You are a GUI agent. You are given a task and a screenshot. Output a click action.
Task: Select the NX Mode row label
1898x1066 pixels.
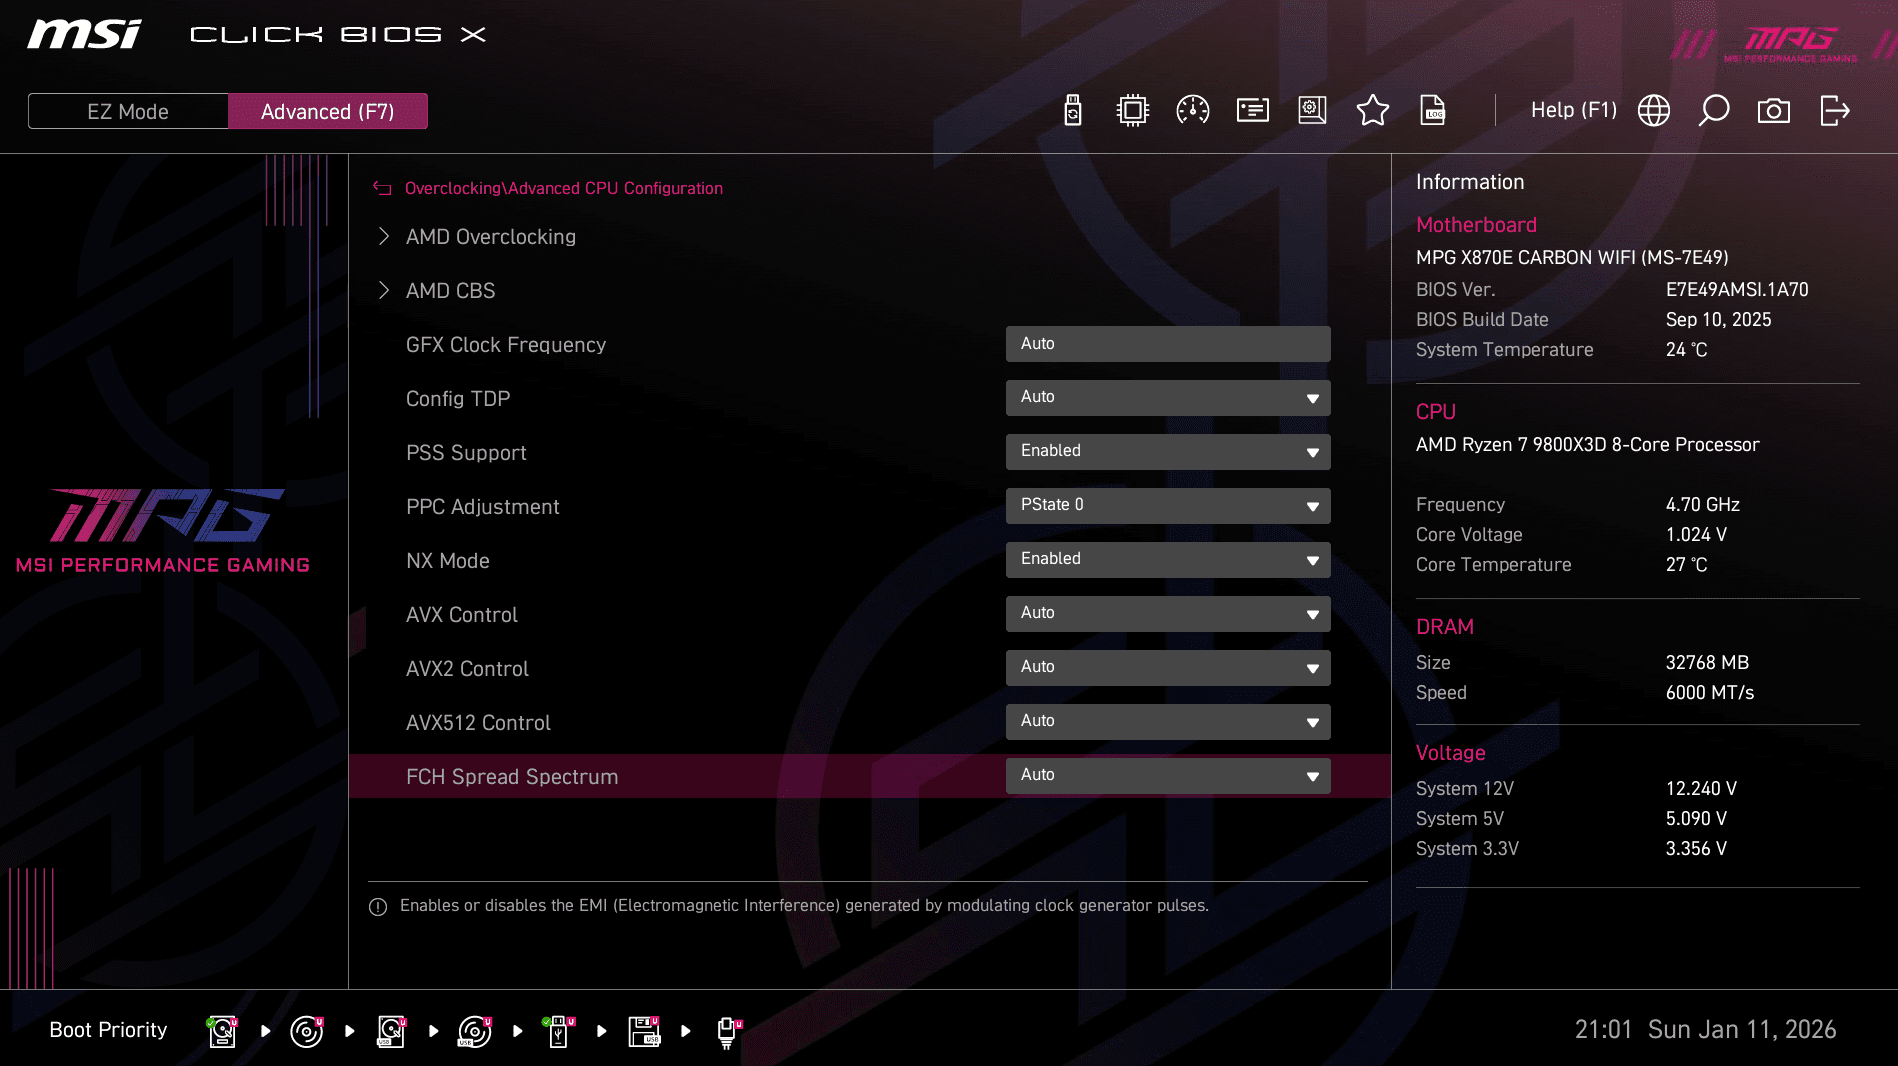coord(448,561)
